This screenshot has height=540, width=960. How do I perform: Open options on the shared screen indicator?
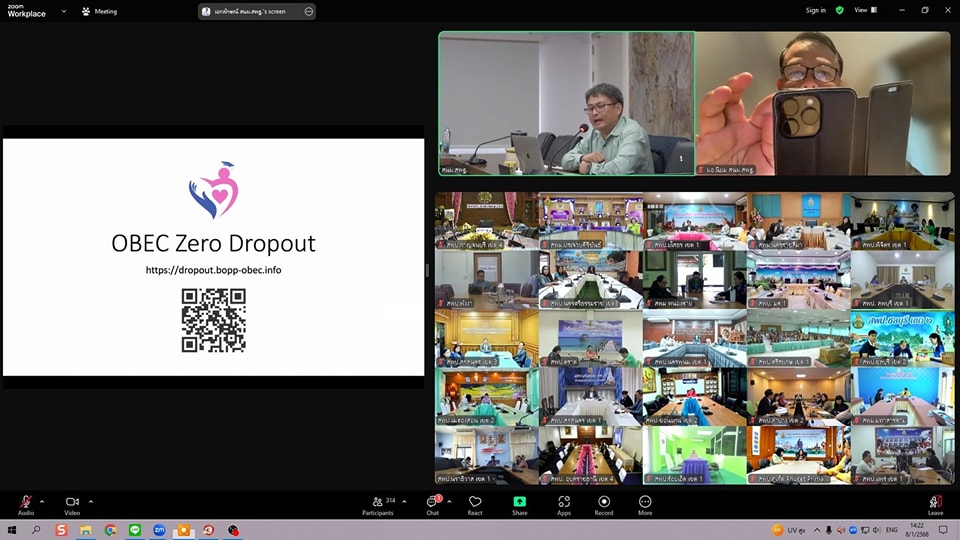click(x=309, y=11)
